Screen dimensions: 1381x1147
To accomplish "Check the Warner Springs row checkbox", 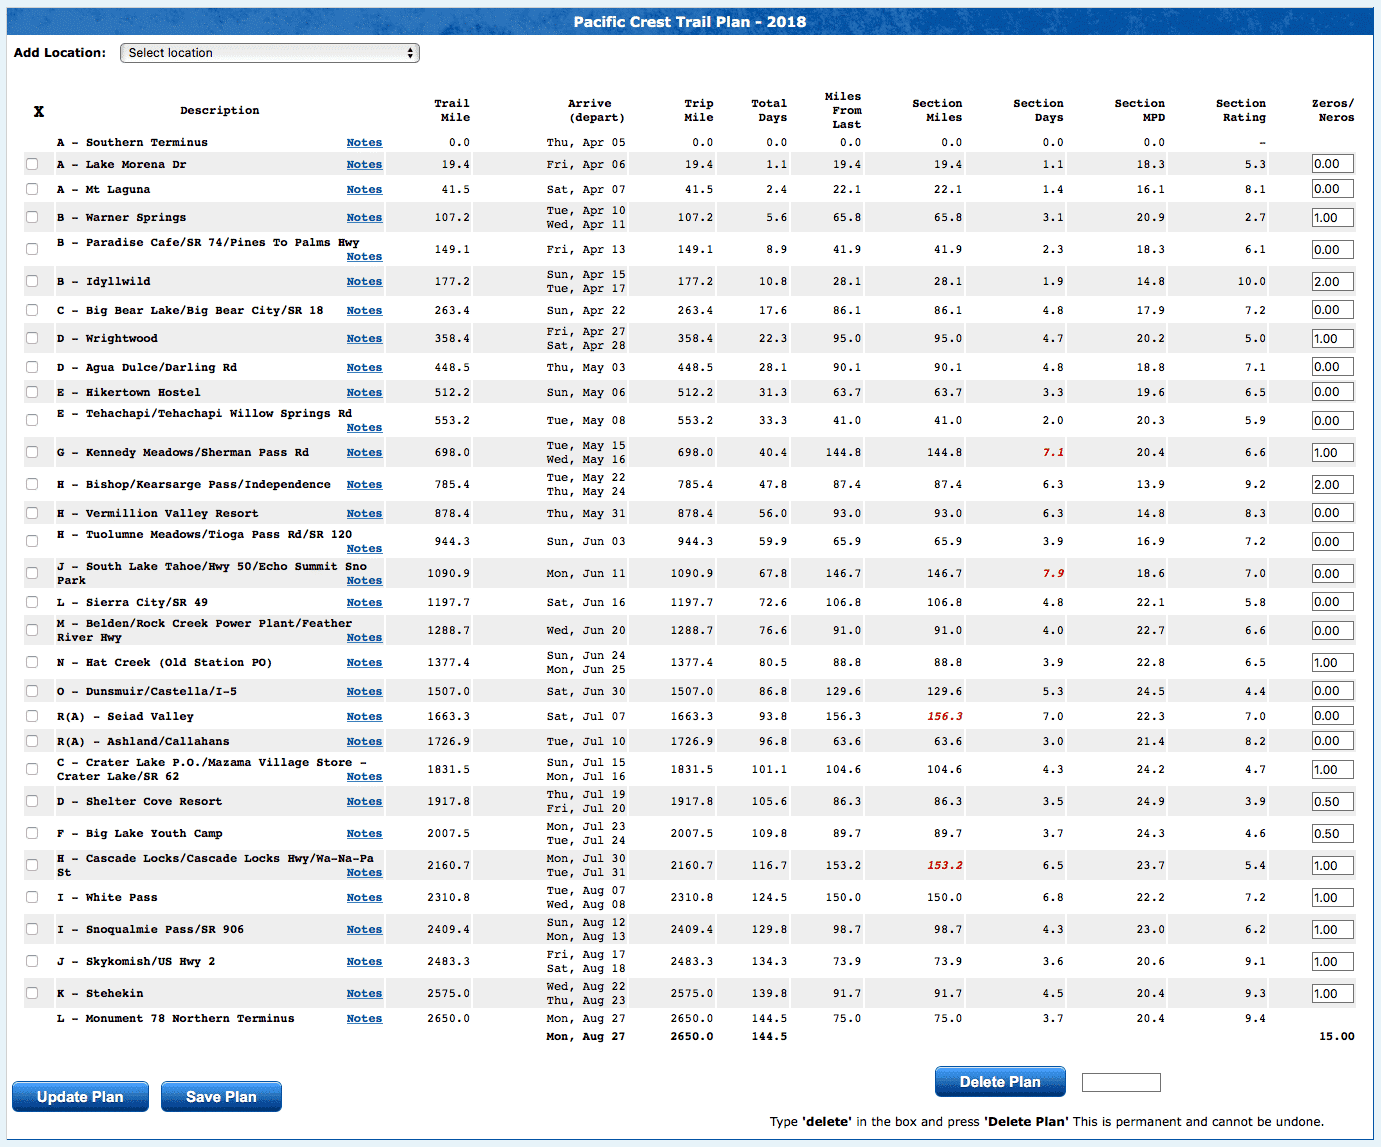I will coord(32,217).
